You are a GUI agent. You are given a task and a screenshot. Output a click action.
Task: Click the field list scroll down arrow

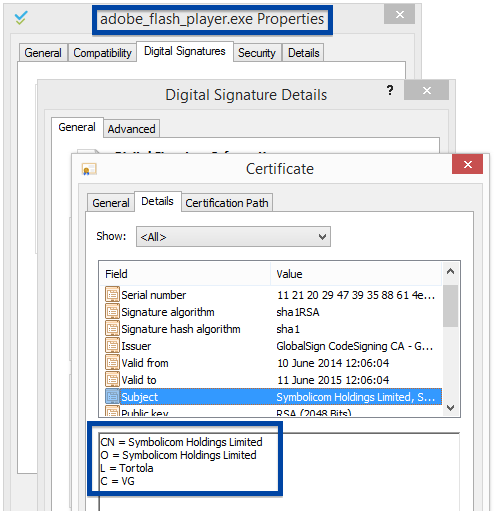click(450, 407)
